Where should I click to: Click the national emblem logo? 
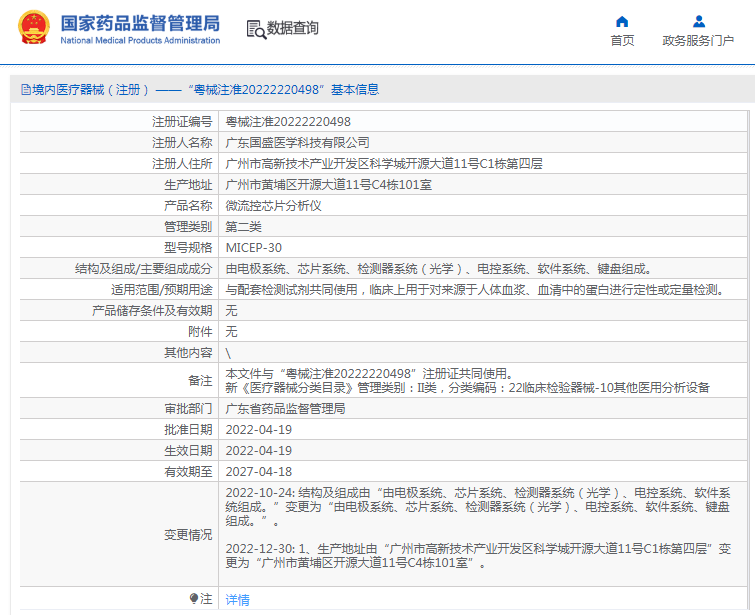click(34, 27)
